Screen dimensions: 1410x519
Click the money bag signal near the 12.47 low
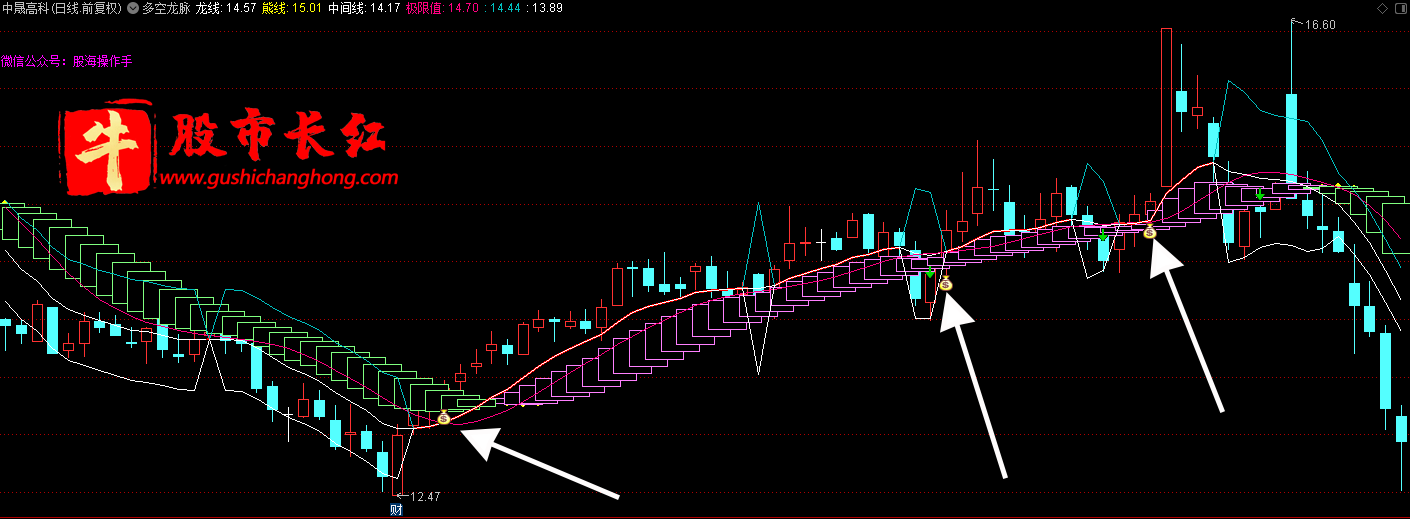click(444, 417)
